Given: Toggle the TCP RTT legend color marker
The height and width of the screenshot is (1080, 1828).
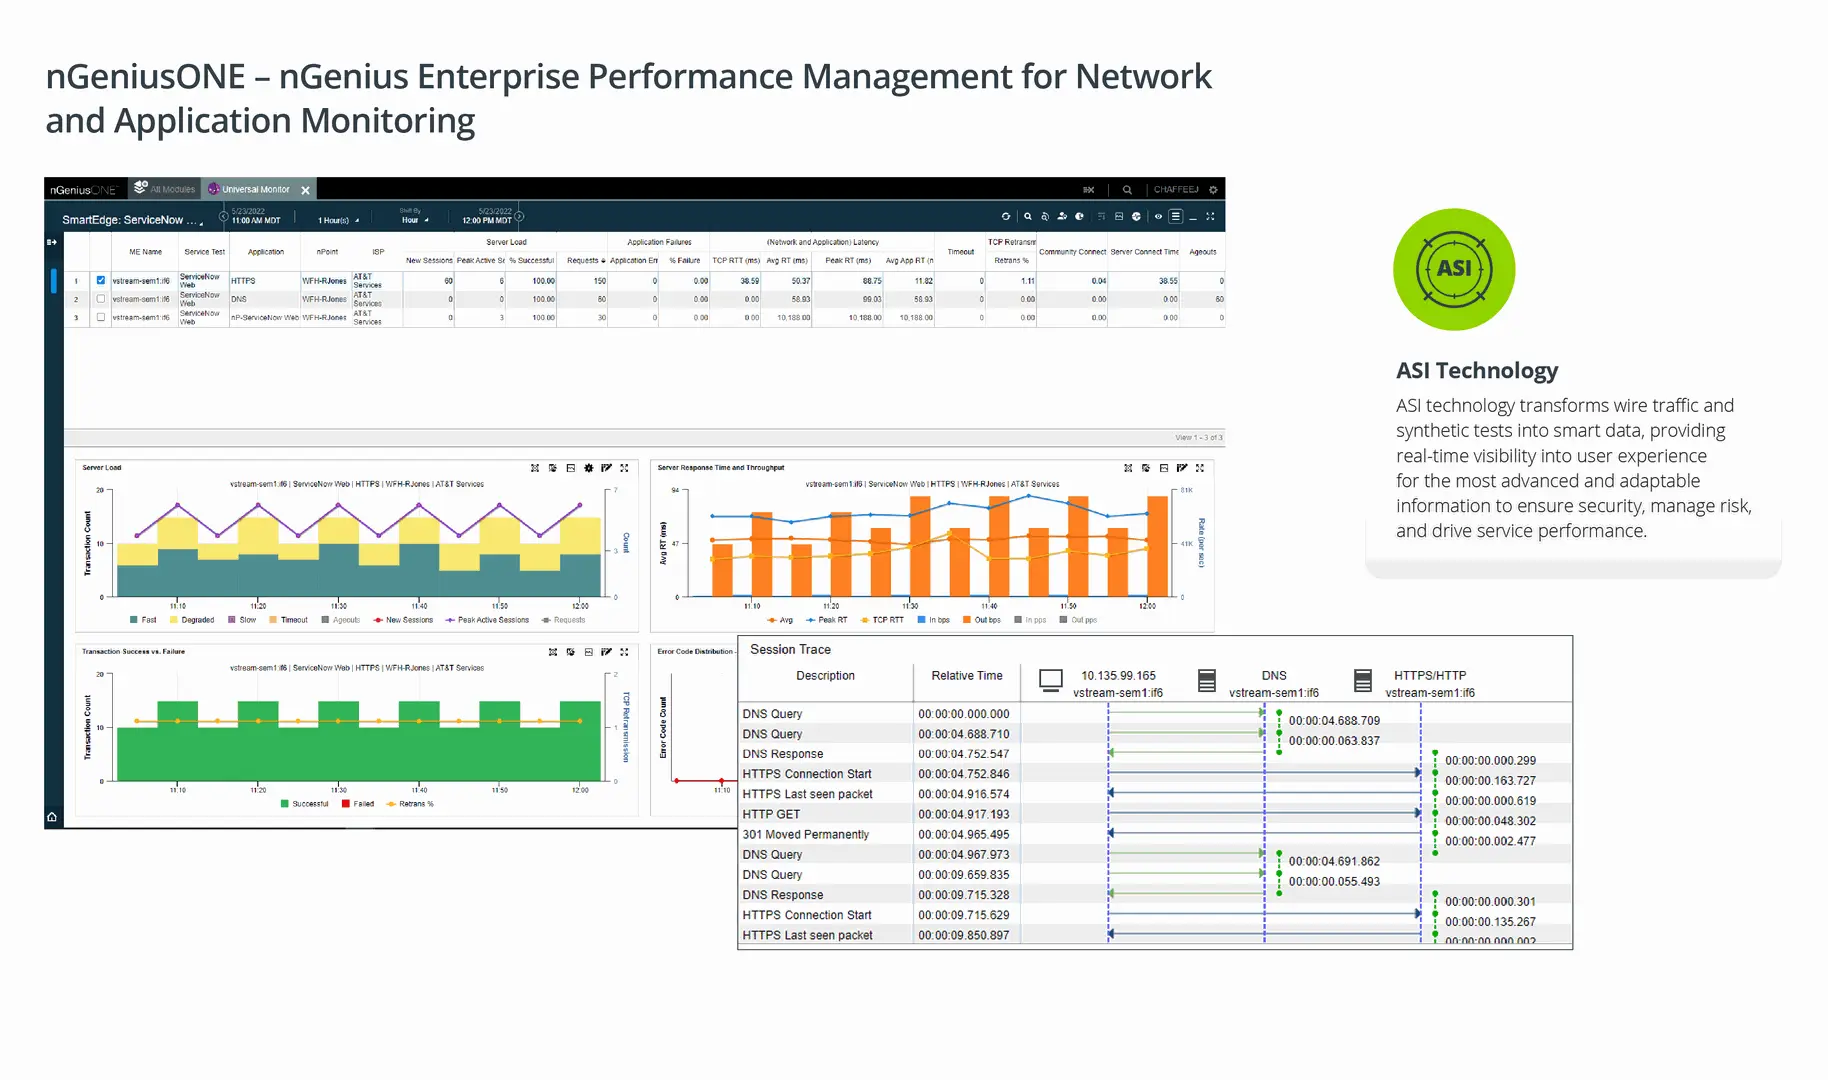Looking at the screenshot, I should point(864,620).
